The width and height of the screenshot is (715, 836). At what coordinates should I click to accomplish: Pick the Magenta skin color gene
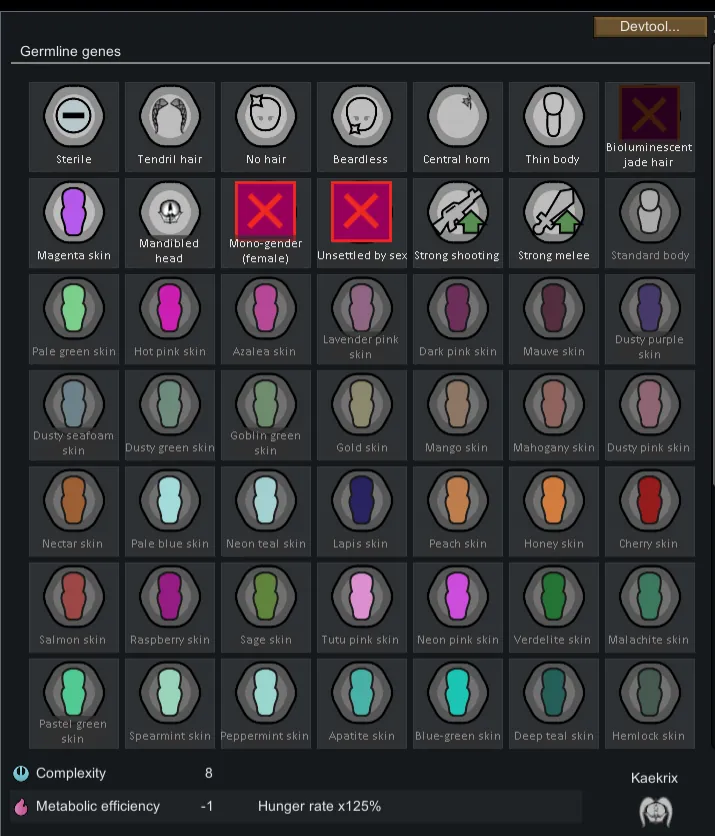[x=74, y=223]
